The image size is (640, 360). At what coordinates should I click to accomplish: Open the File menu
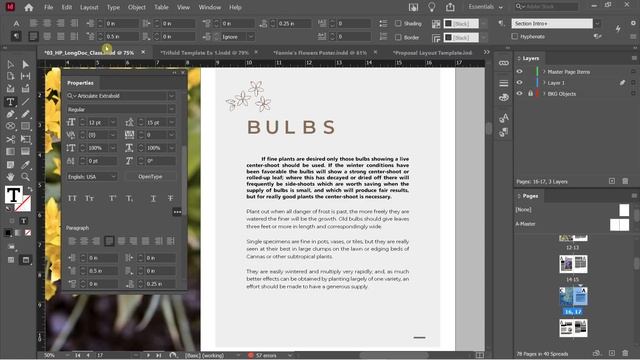point(49,7)
